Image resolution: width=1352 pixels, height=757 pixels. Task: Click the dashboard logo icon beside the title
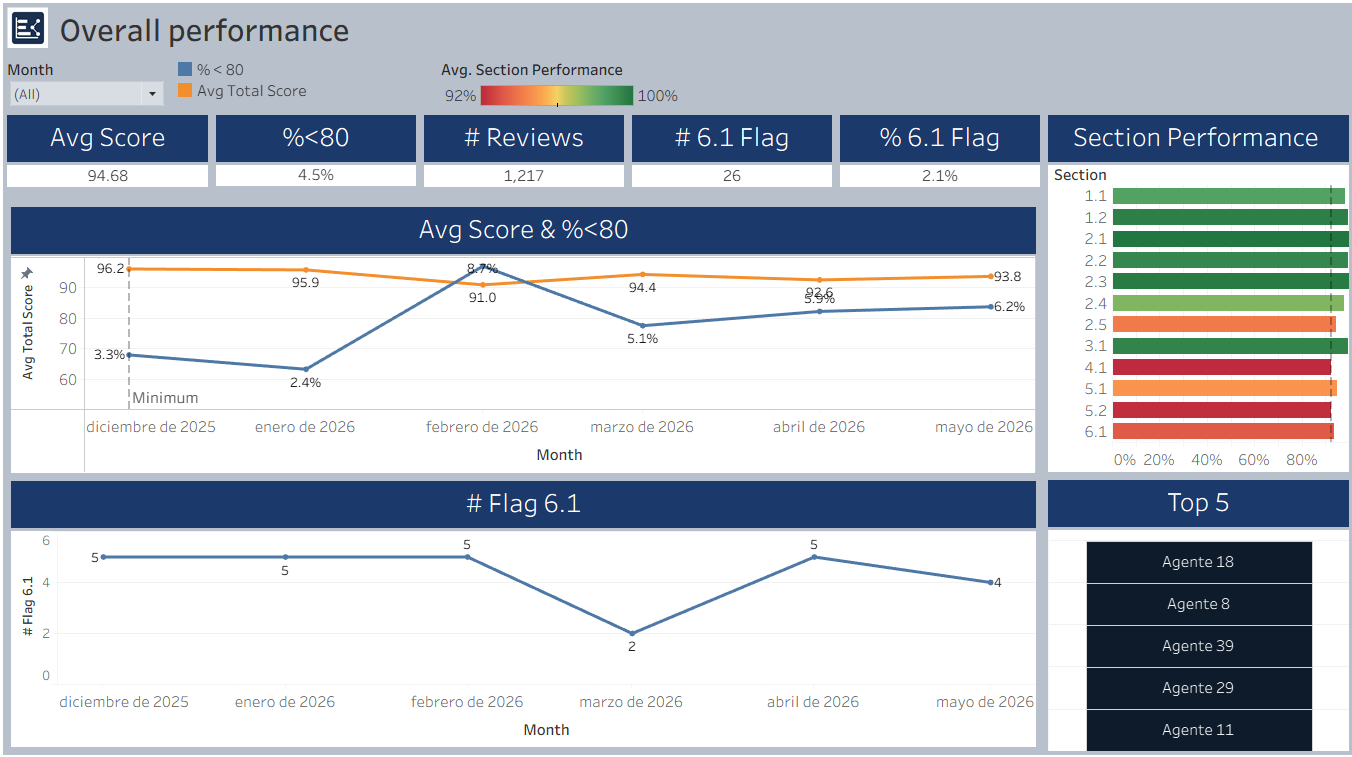pos(28,28)
